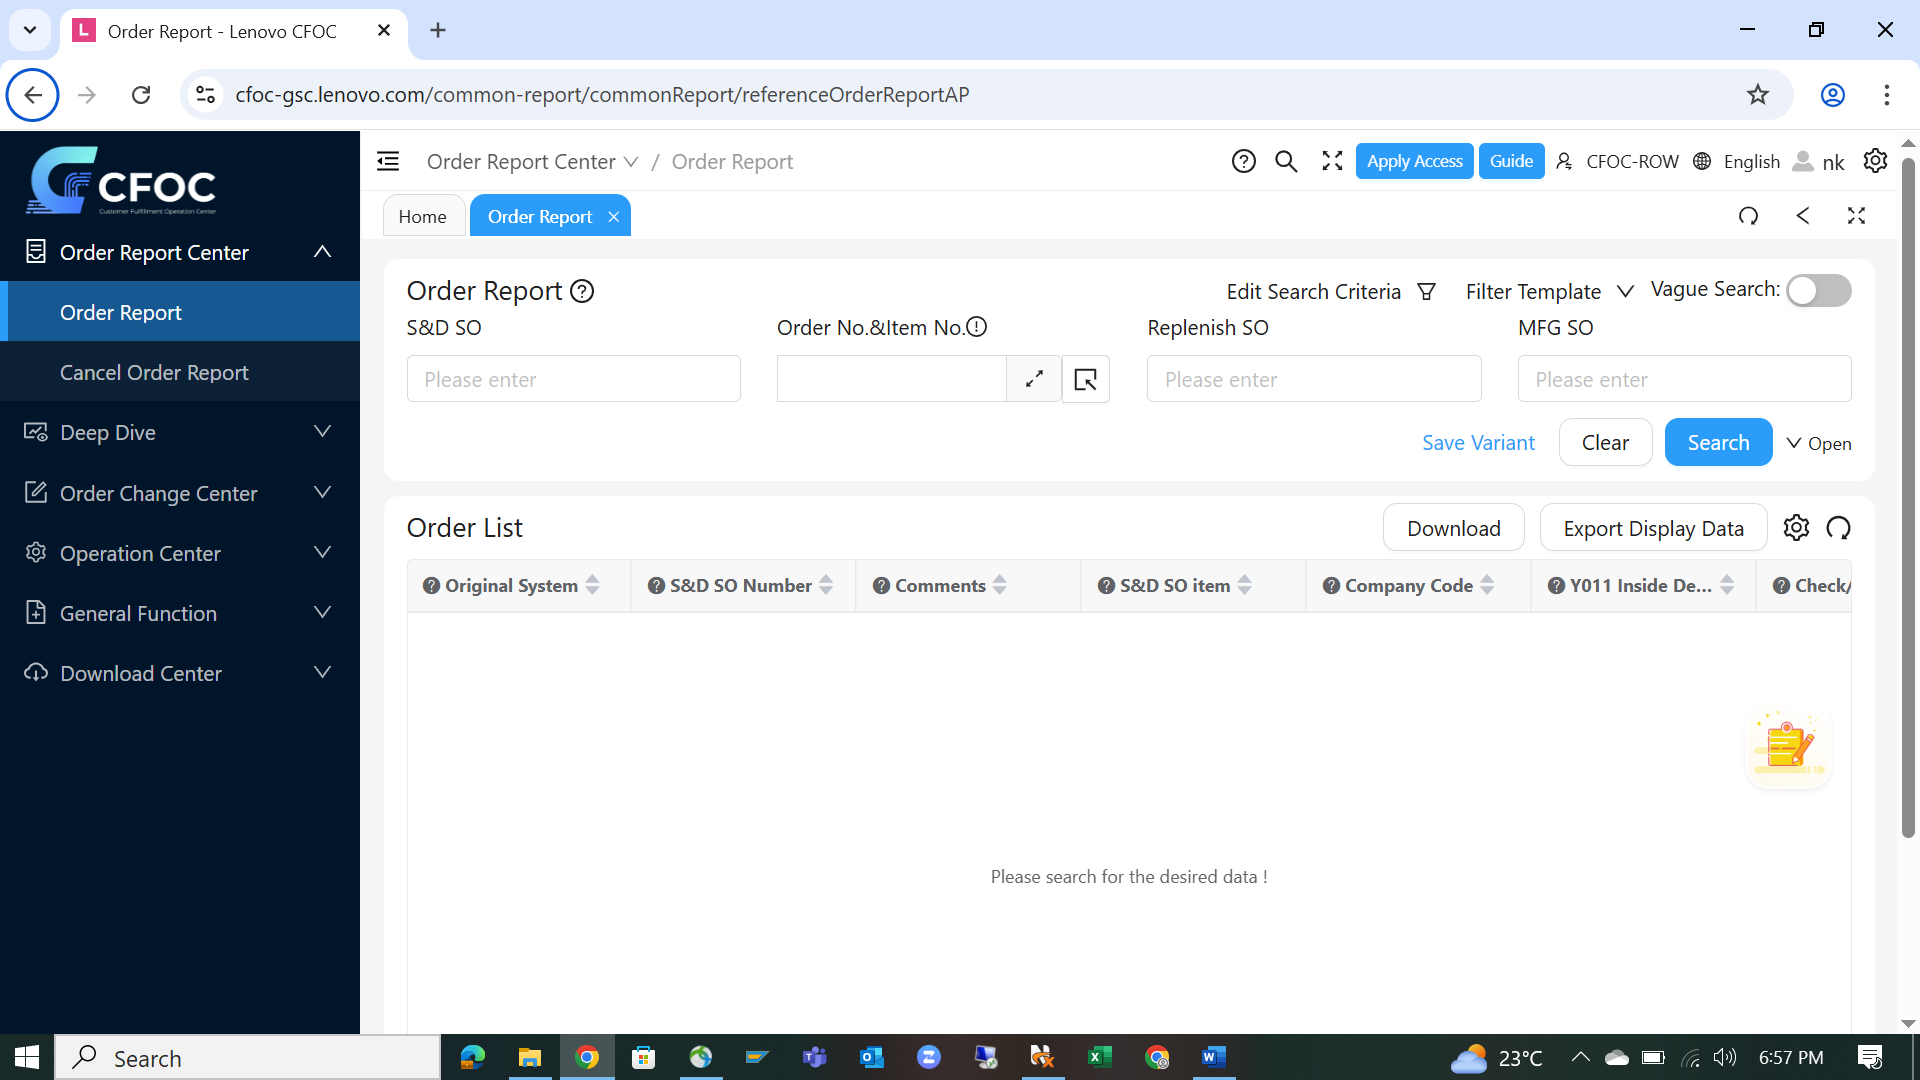Click the floating notepad feedback icon
This screenshot has height=1080, width=1920.
(x=1788, y=746)
